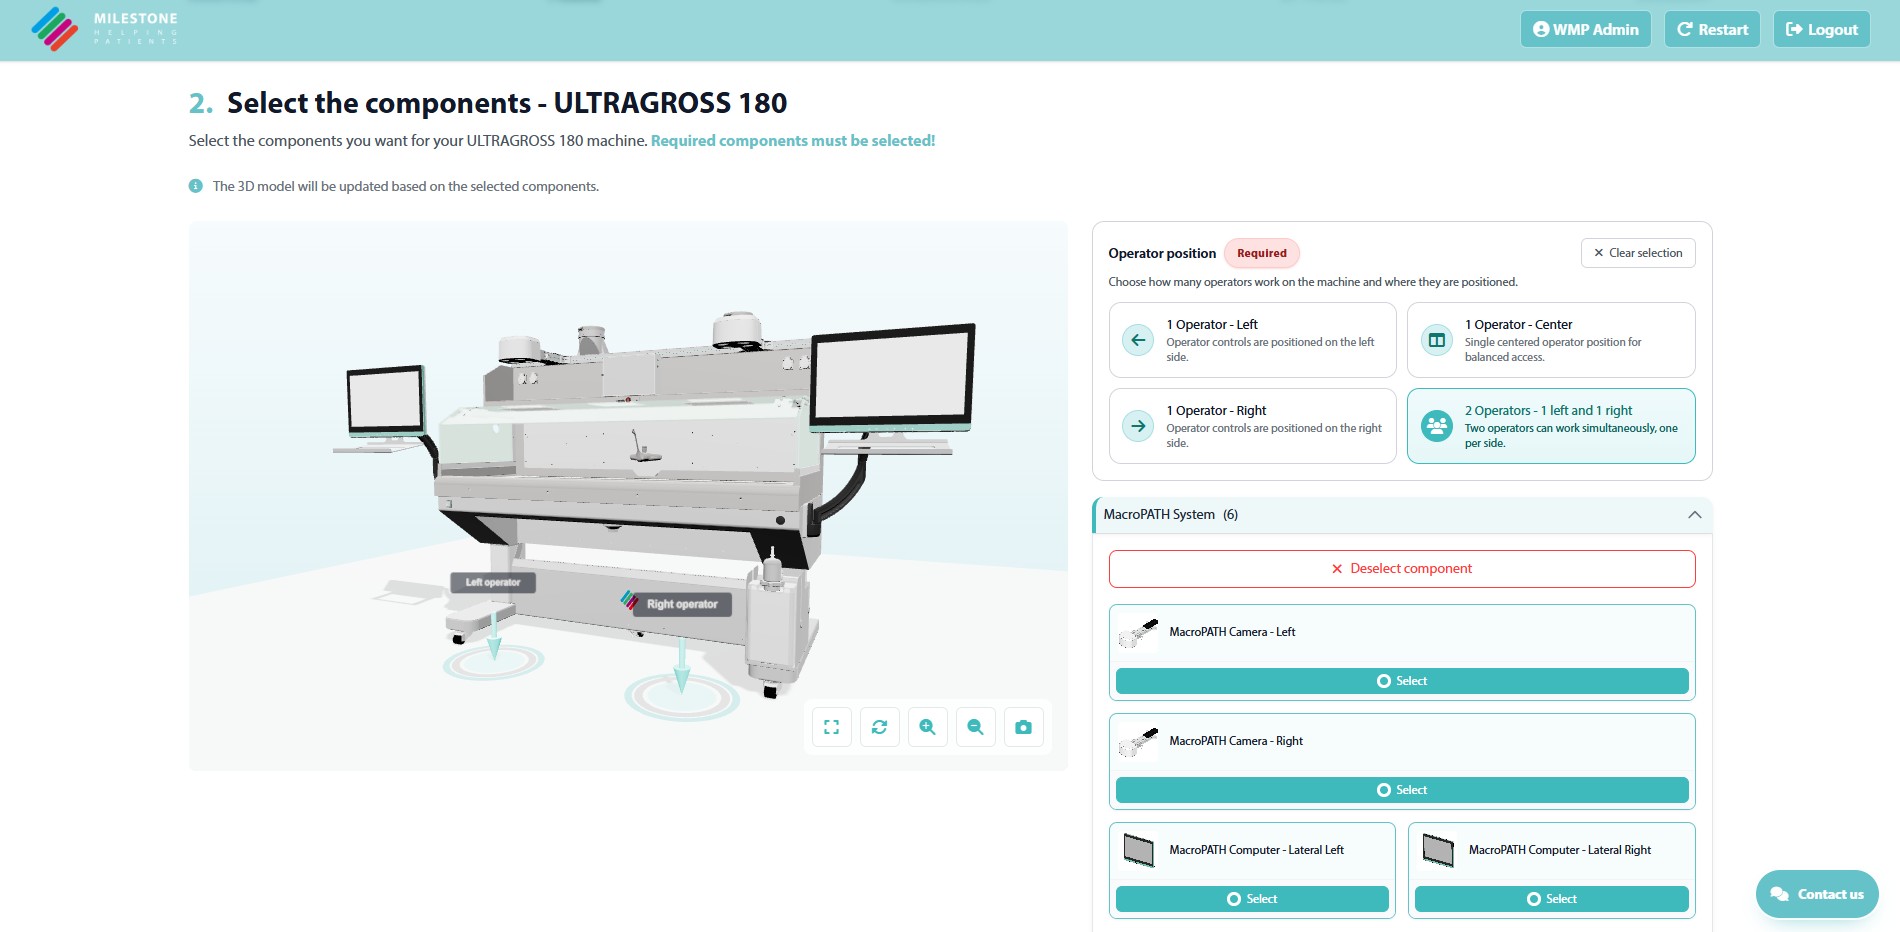Click the two-people icon of 2 Operators
The width and height of the screenshot is (1900, 932).
point(1437,426)
